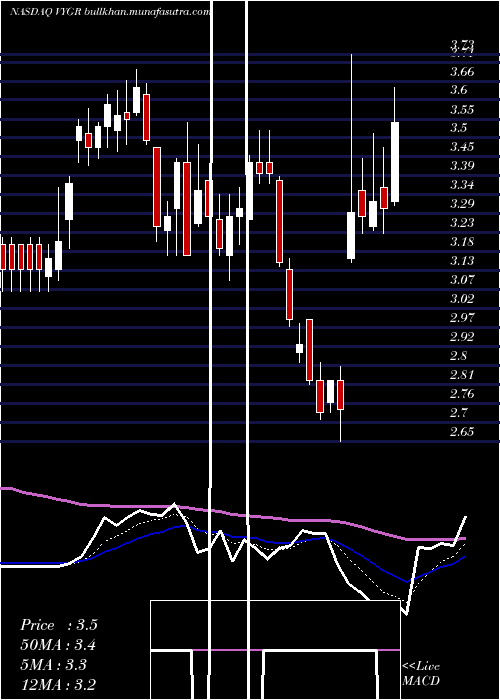
Task: Click the 2.97 price axis label
Action: pyautogui.click(x=462, y=318)
